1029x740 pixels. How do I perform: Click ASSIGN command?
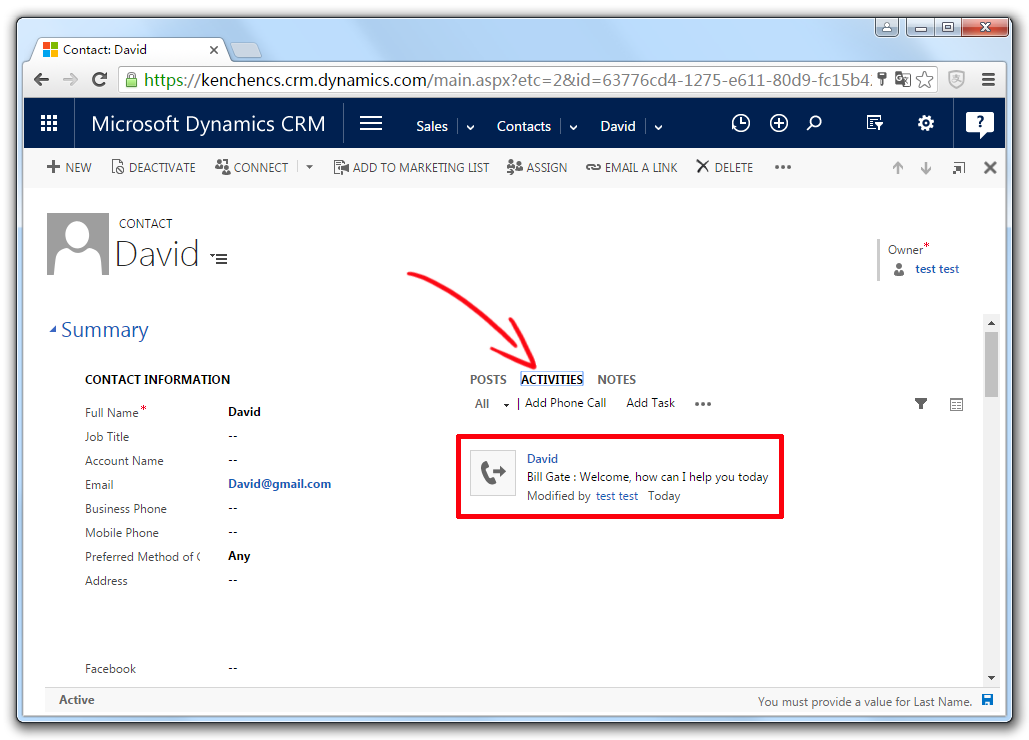tap(536, 167)
